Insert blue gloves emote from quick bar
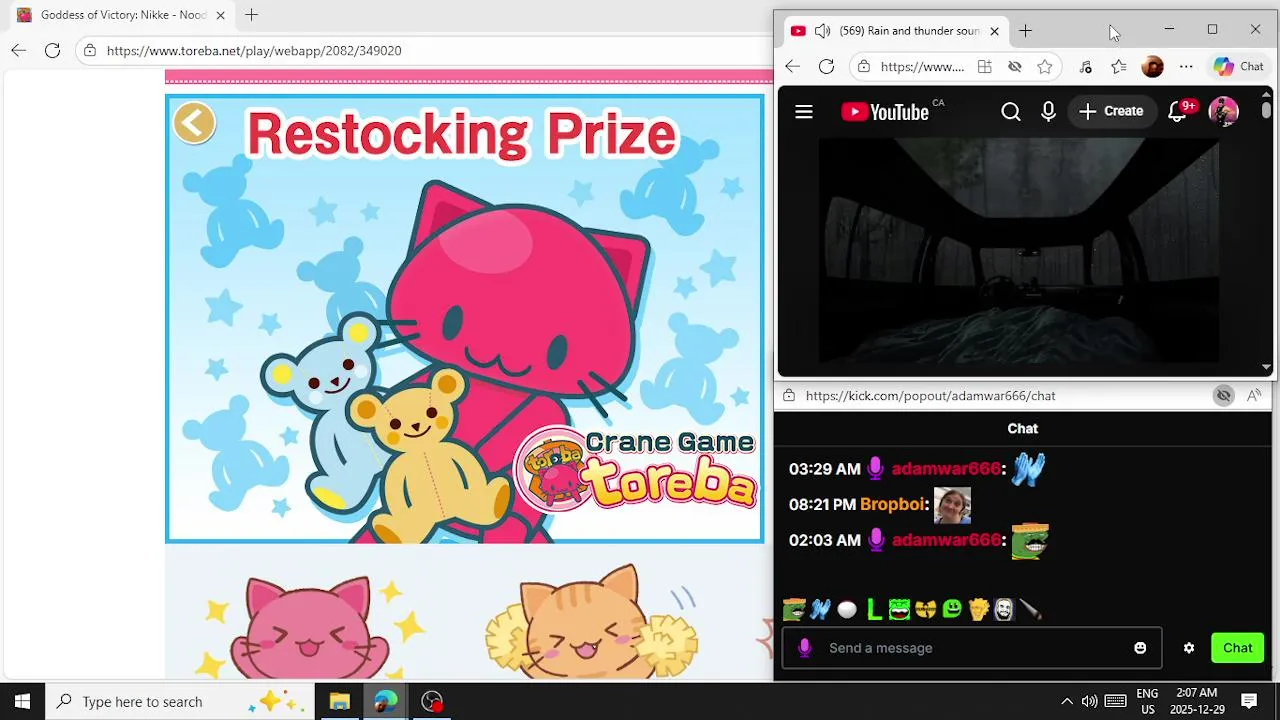Screen dimensions: 1280x720 click(820, 609)
